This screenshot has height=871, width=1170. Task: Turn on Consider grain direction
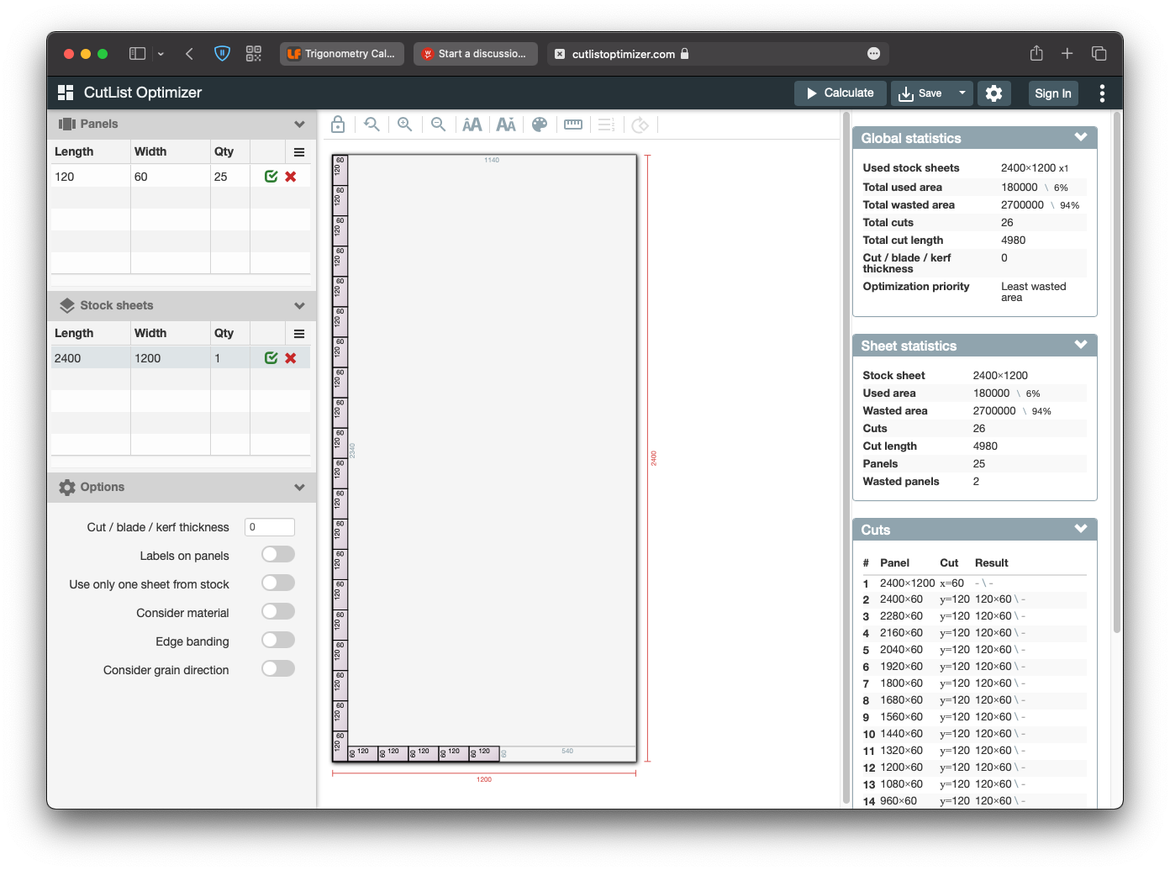(277, 668)
